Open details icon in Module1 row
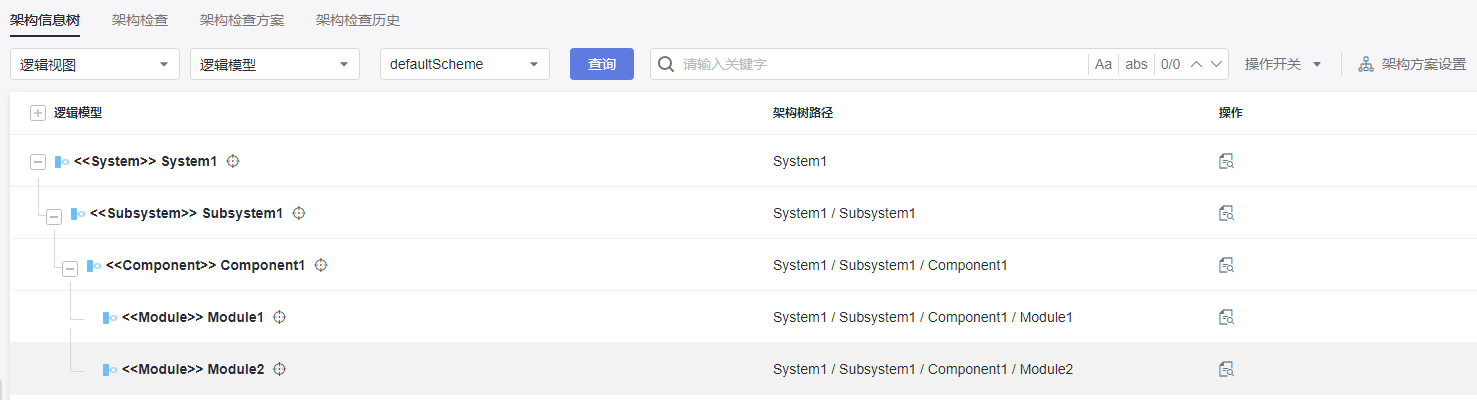This screenshot has height=400, width=1477. coord(1226,317)
